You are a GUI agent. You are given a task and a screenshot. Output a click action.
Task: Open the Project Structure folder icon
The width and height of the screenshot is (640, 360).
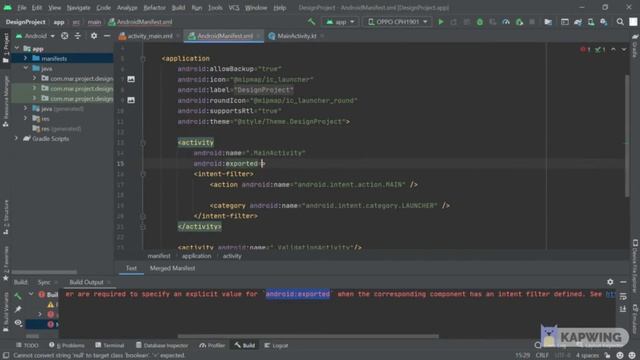tap(548, 22)
